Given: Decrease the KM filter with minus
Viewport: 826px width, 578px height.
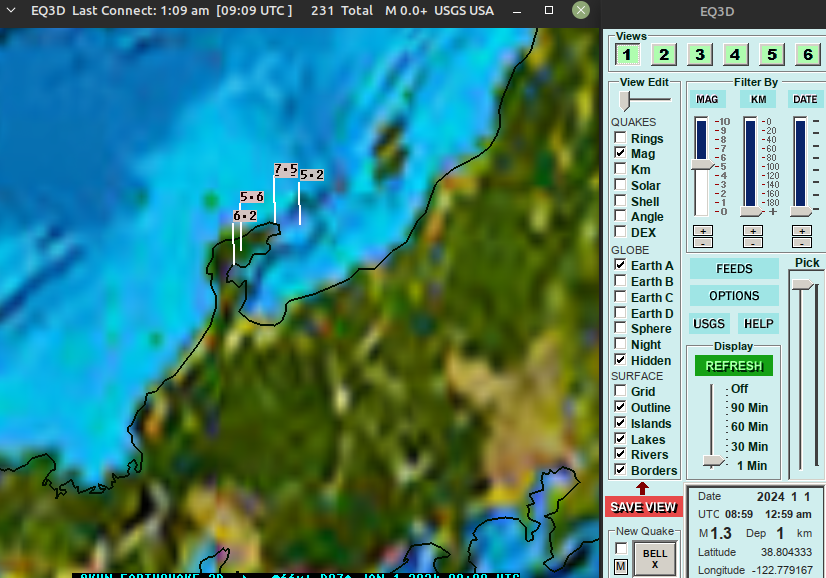Looking at the screenshot, I should (753, 242).
